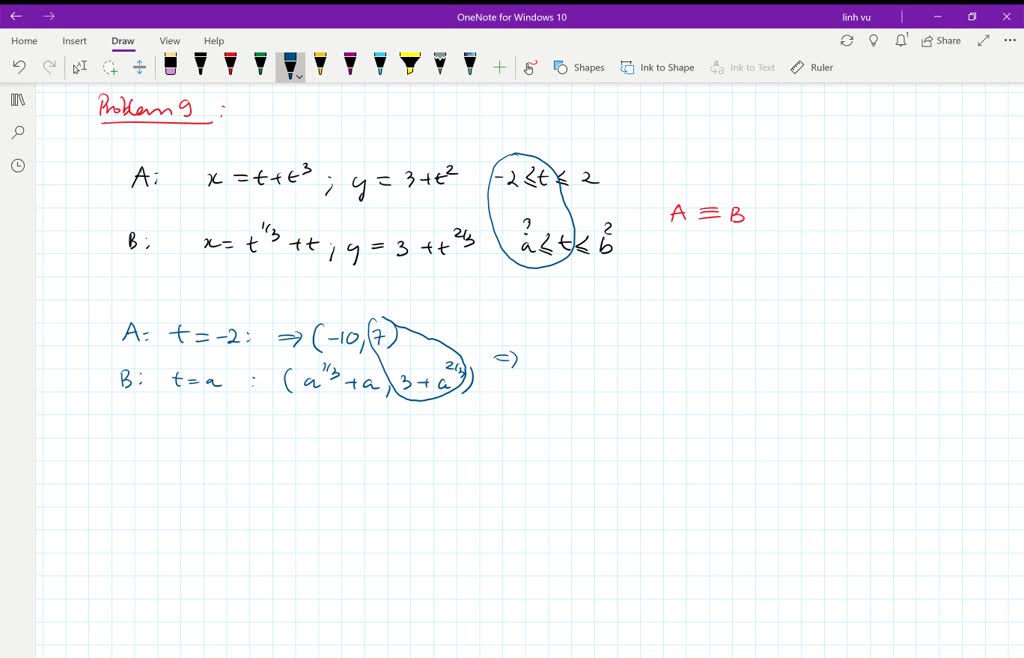The image size is (1024, 658).
Task: Open the View tab
Action: (170, 40)
